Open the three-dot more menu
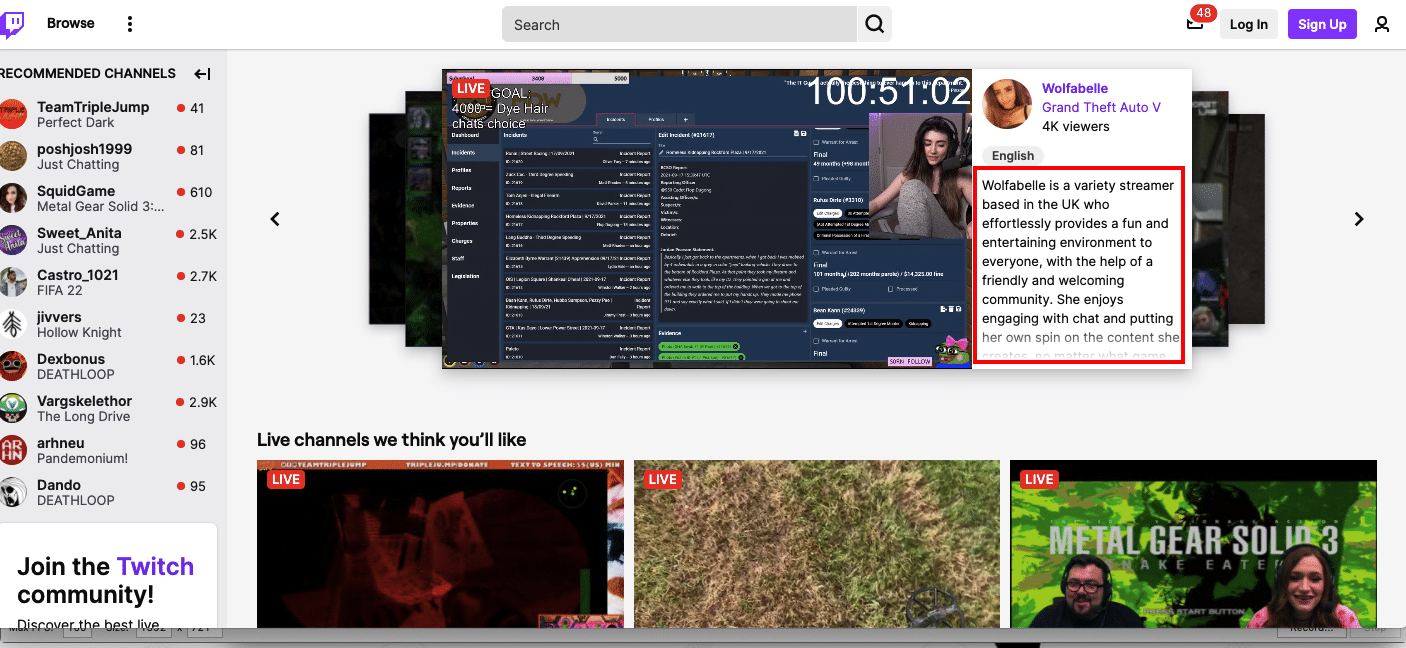The height and width of the screenshot is (648, 1406). coord(130,24)
